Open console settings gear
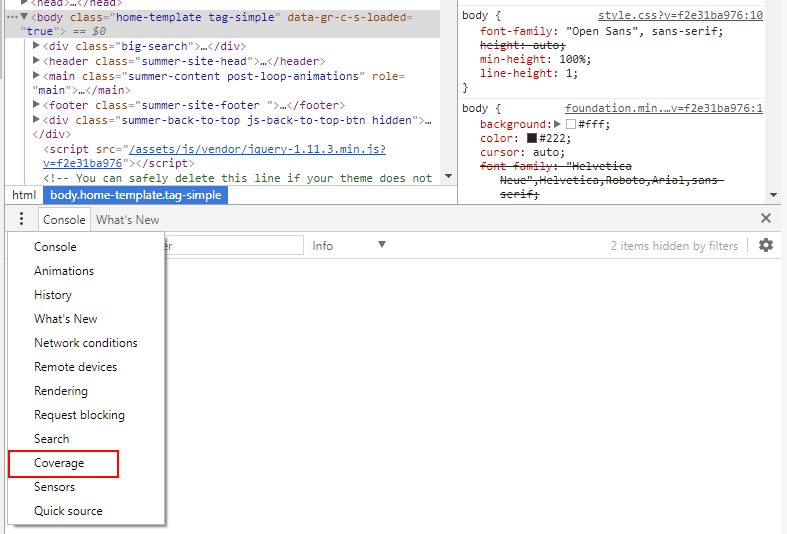787x534 pixels. (765, 245)
